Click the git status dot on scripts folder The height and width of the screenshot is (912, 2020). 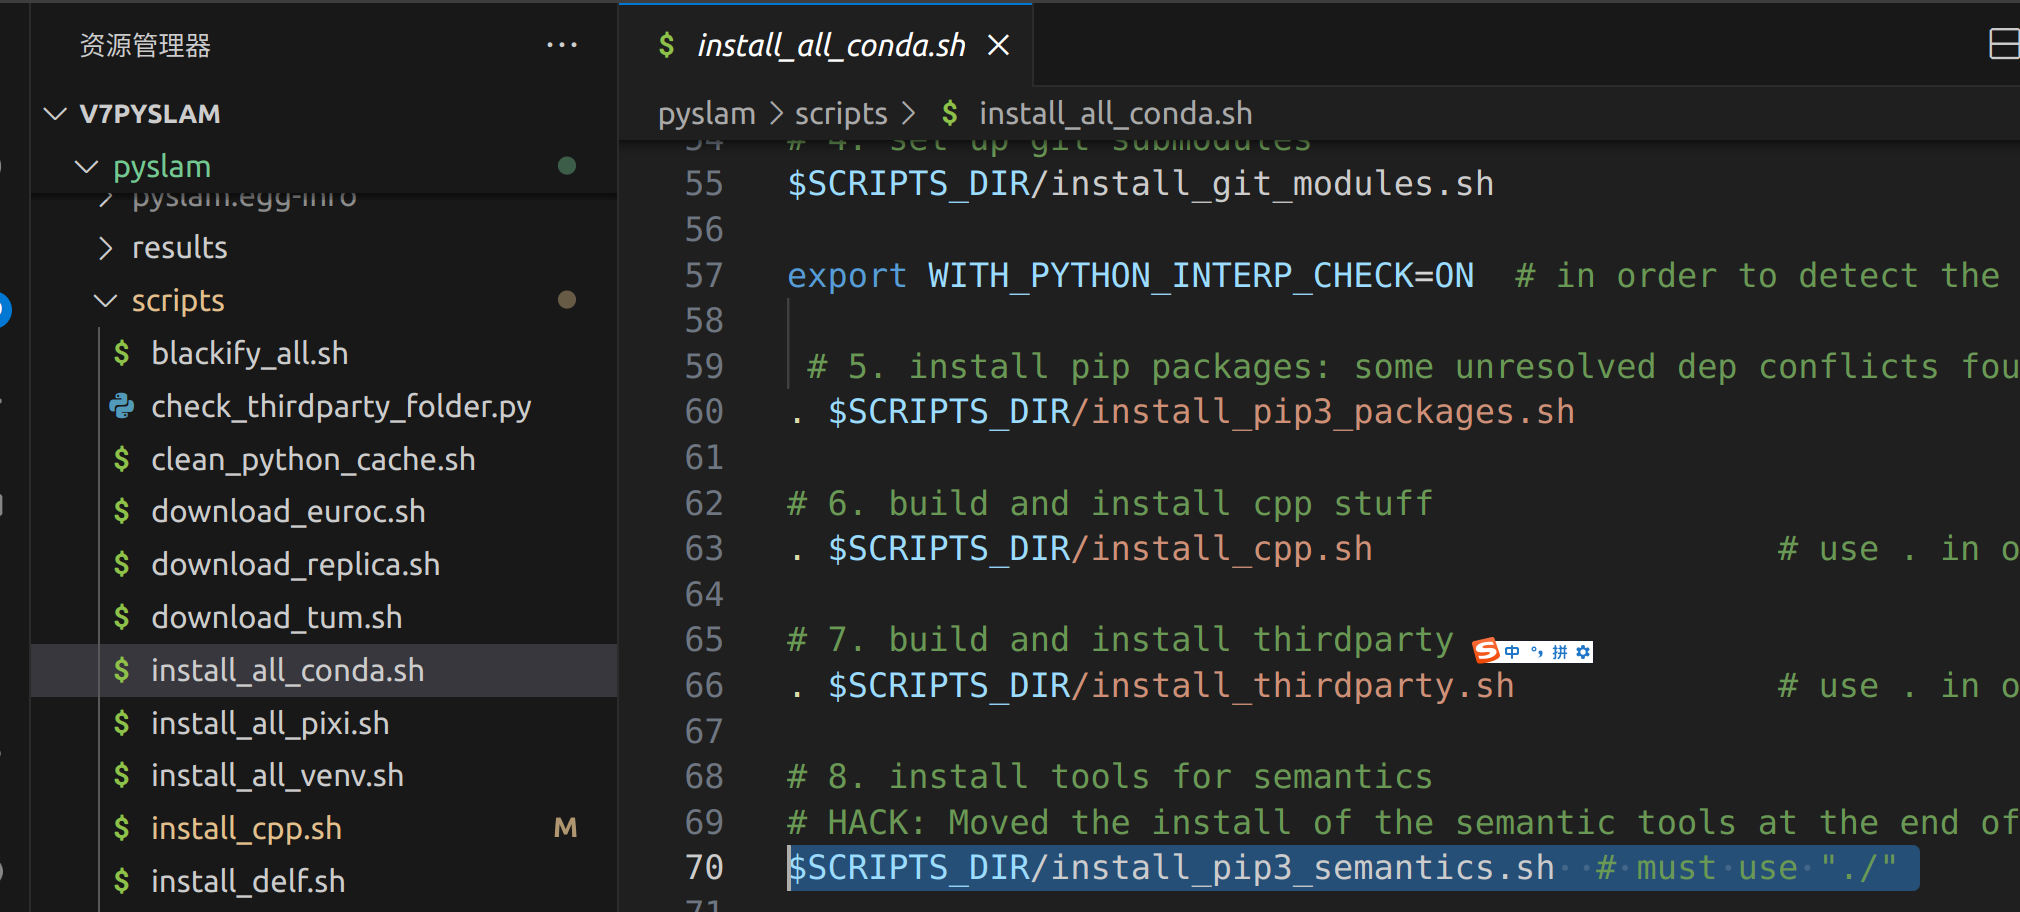tap(567, 300)
